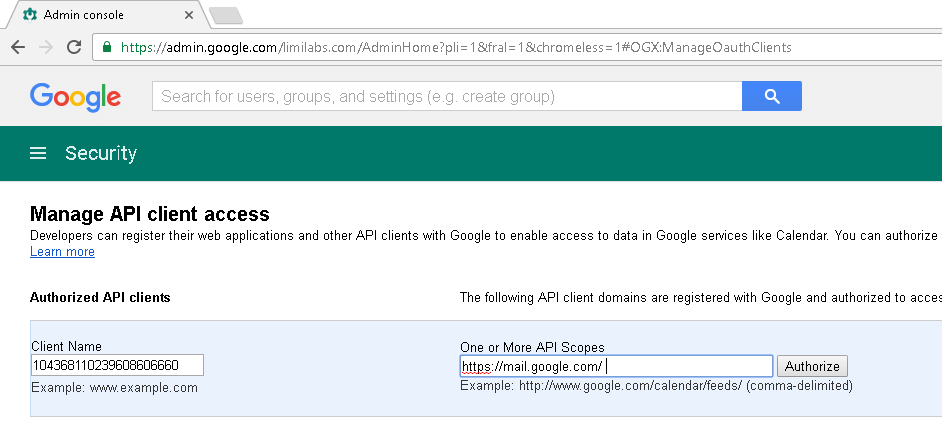Click the Authorize button

(x=812, y=366)
